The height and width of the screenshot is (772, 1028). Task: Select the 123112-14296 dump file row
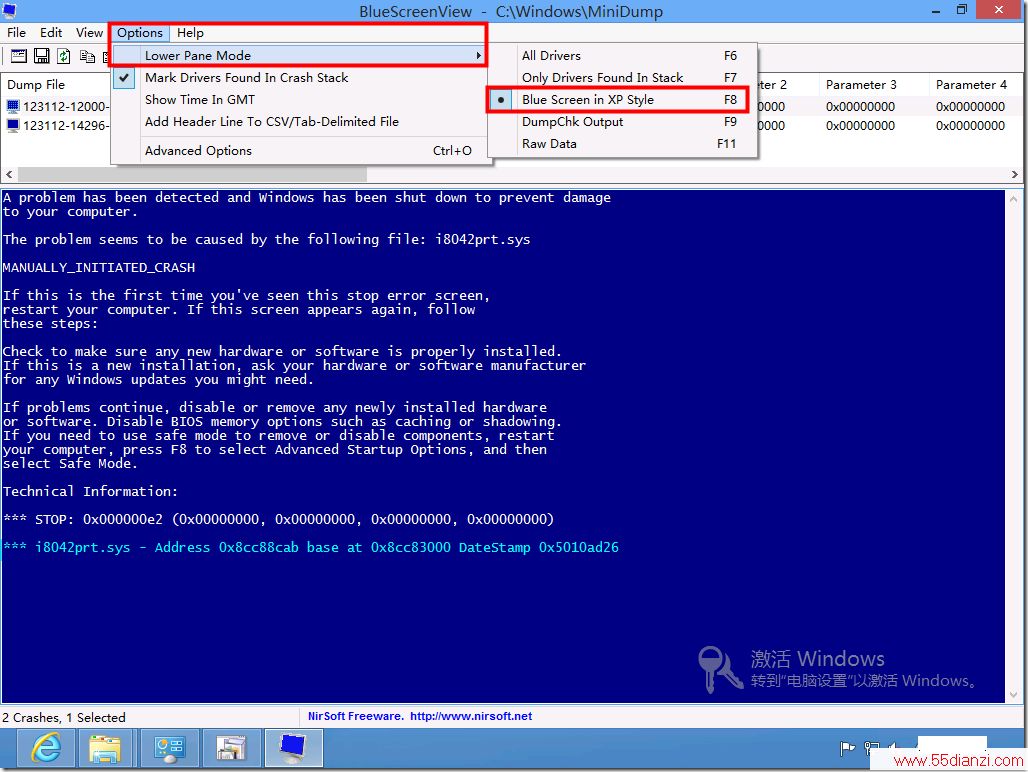pyautogui.click(x=66, y=126)
